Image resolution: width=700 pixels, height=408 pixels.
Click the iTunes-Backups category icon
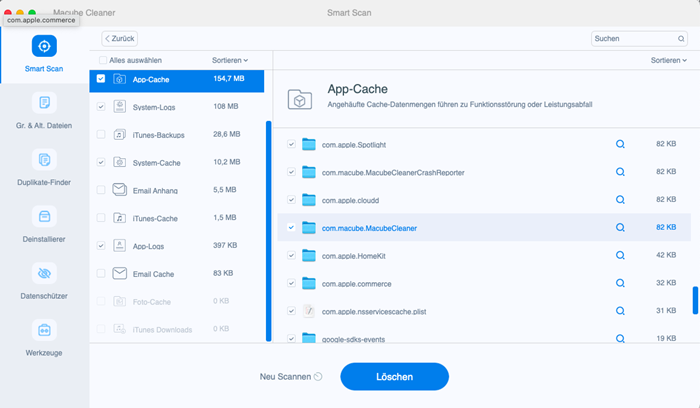click(x=119, y=134)
